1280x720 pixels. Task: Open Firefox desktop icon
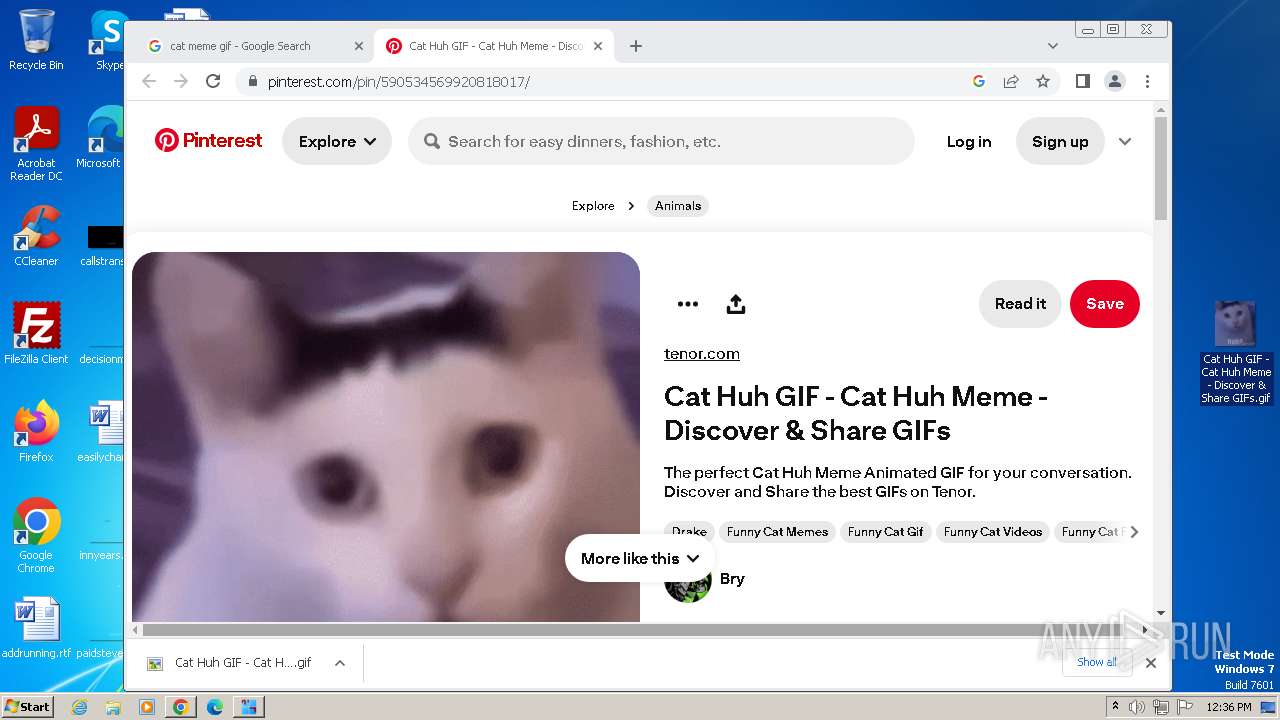(x=36, y=431)
